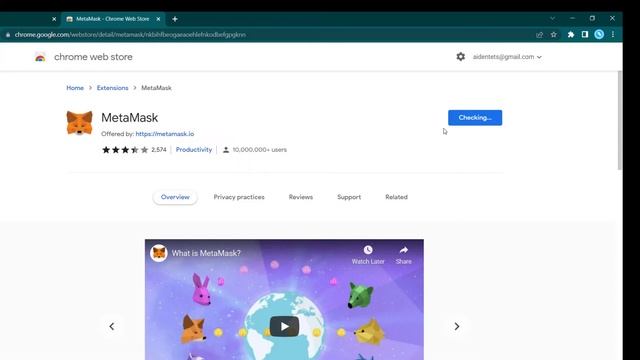Bookmark this page with star icon
The width and height of the screenshot is (640, 360).
coord(553,35)
